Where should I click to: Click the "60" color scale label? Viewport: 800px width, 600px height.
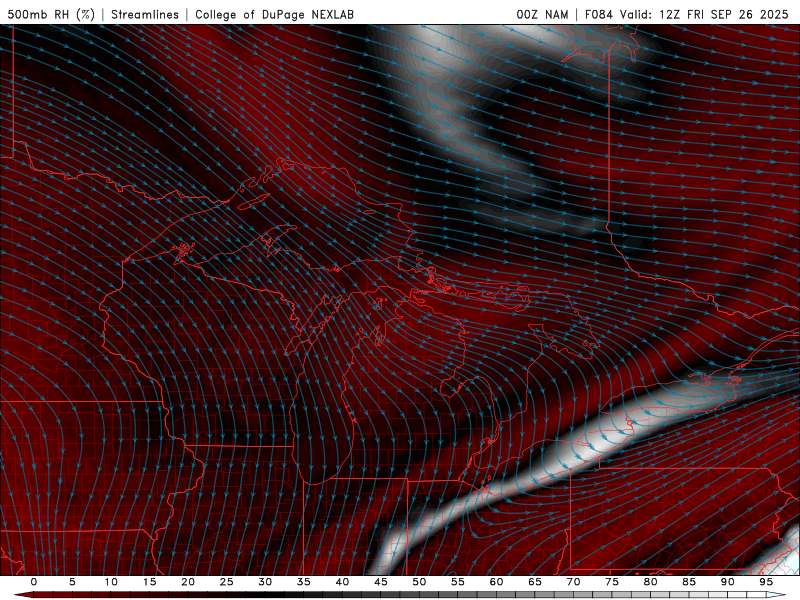coord(496,582)
